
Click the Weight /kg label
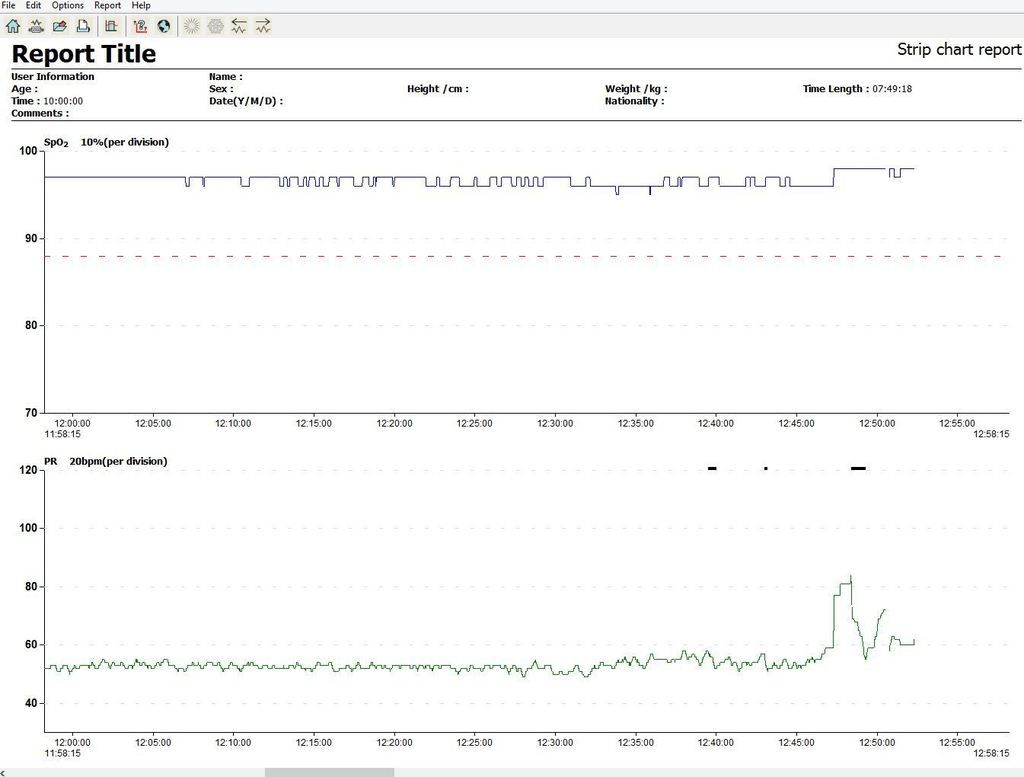pos(636,89)
